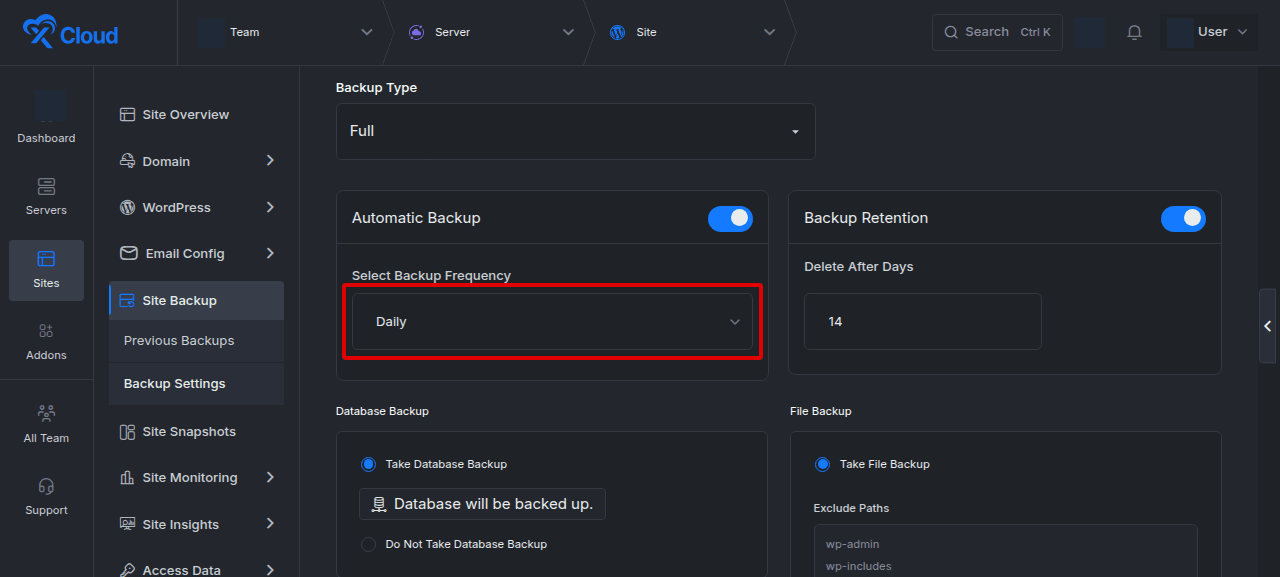Open Site Backup menu item
Screen dimensions: 1280x577
[196, 301]
